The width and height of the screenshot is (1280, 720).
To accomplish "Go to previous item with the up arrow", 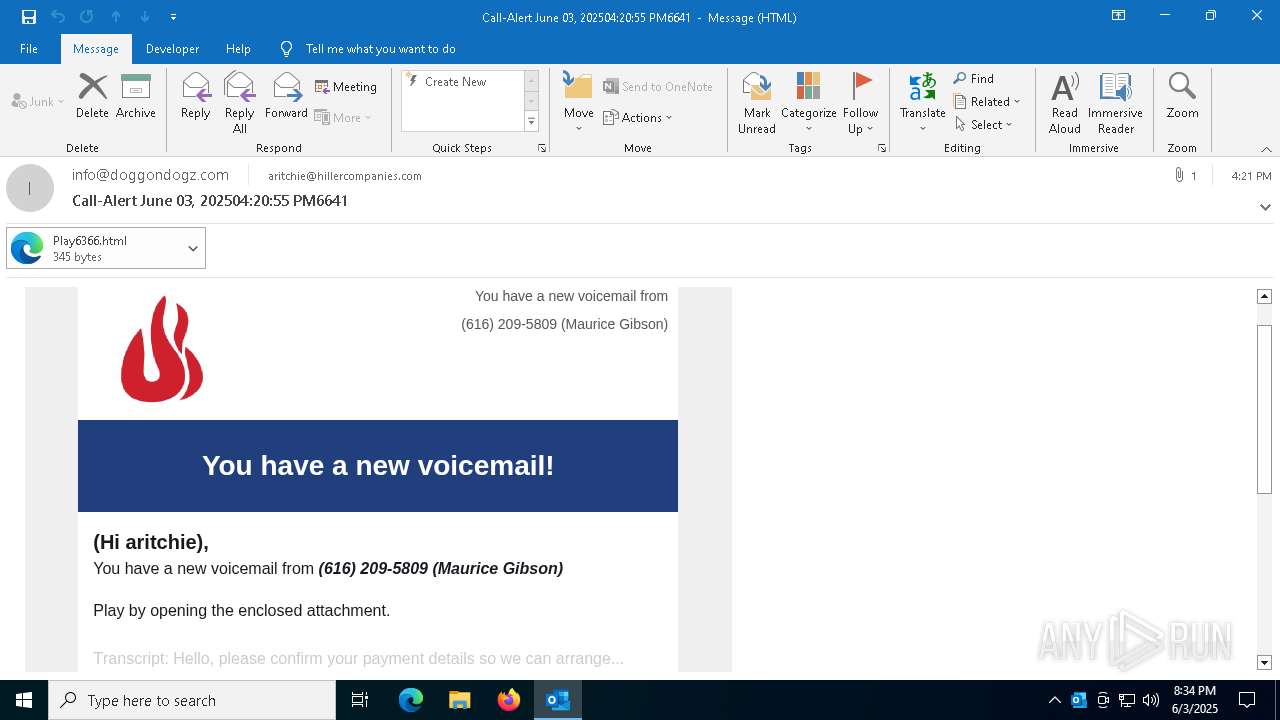I will pyautogui.click(x=116, y=17).
